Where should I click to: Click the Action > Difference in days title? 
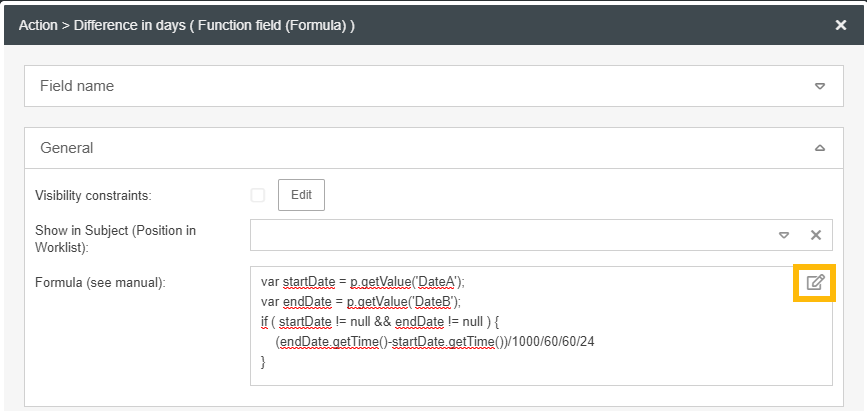[x=187, y=25]
